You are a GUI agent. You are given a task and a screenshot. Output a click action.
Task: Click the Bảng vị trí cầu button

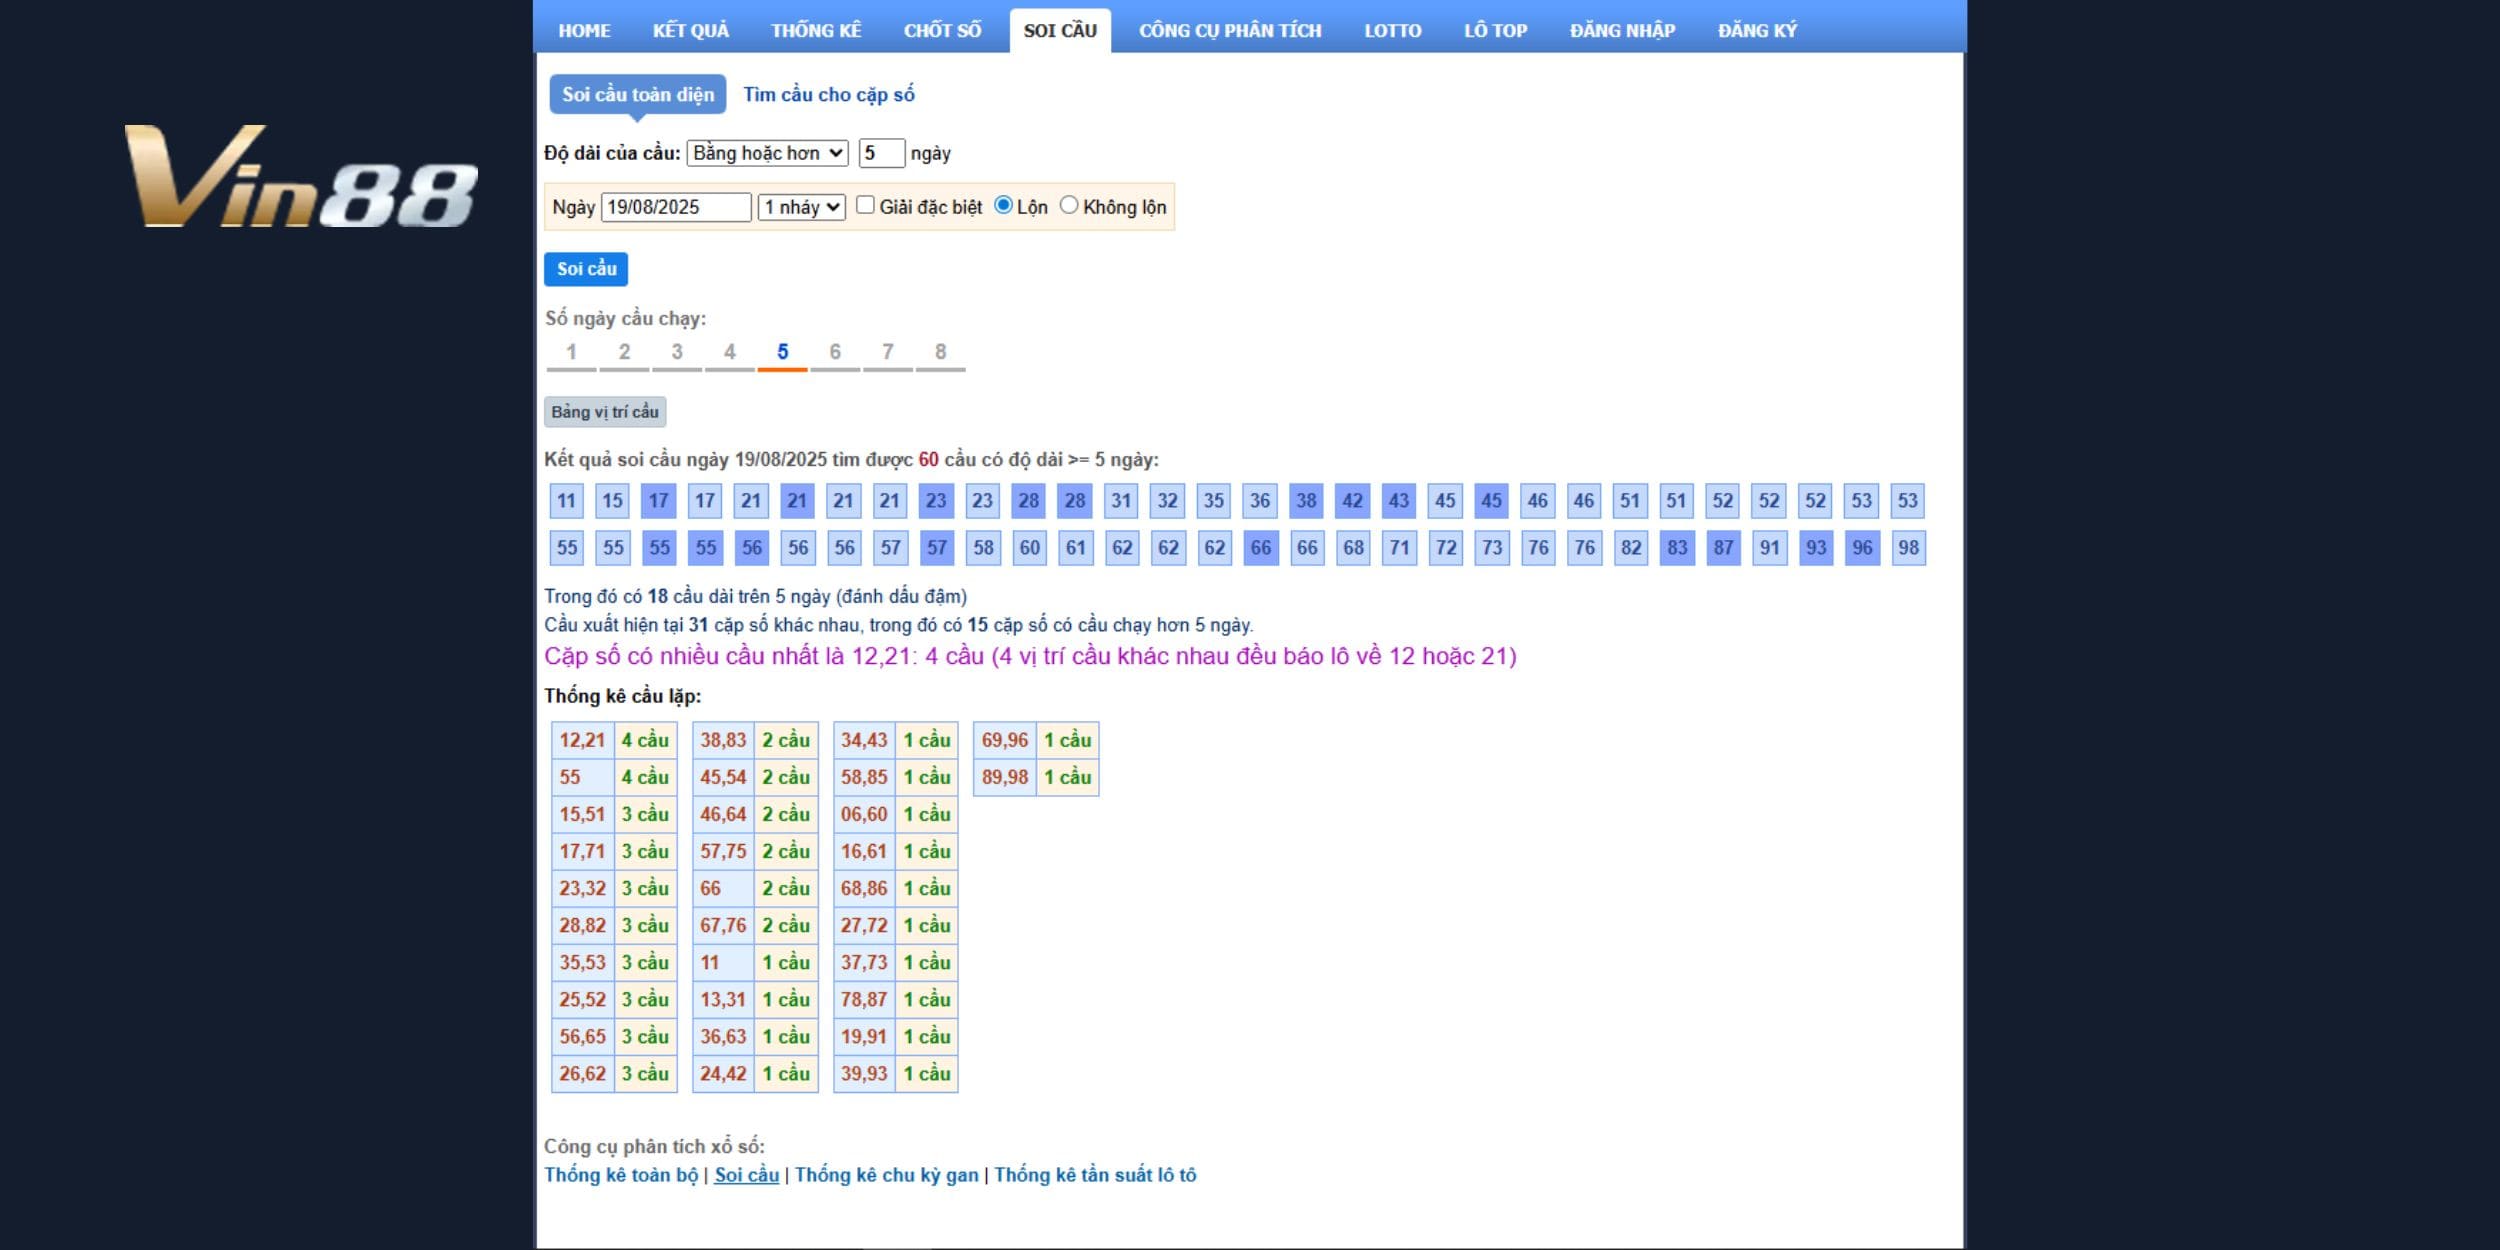point(604,412)
